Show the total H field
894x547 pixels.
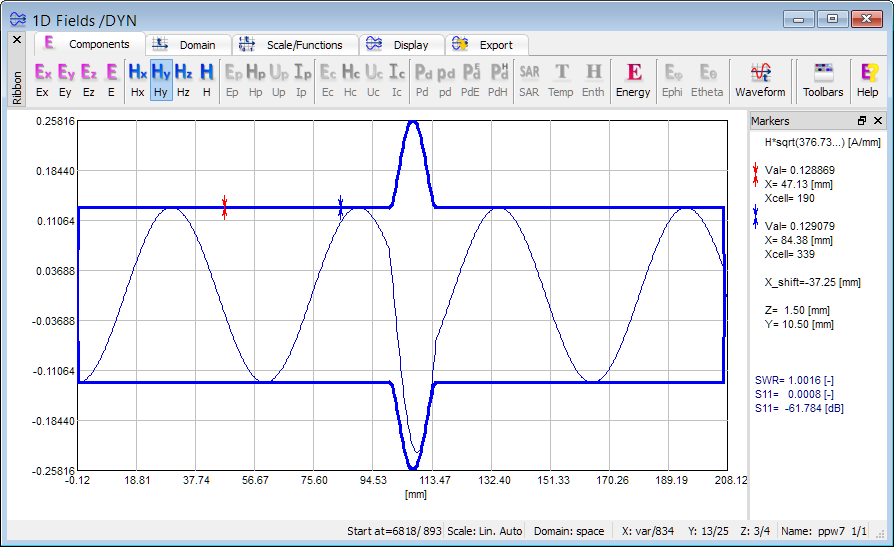pyautogui.click(x=206, y=79)
